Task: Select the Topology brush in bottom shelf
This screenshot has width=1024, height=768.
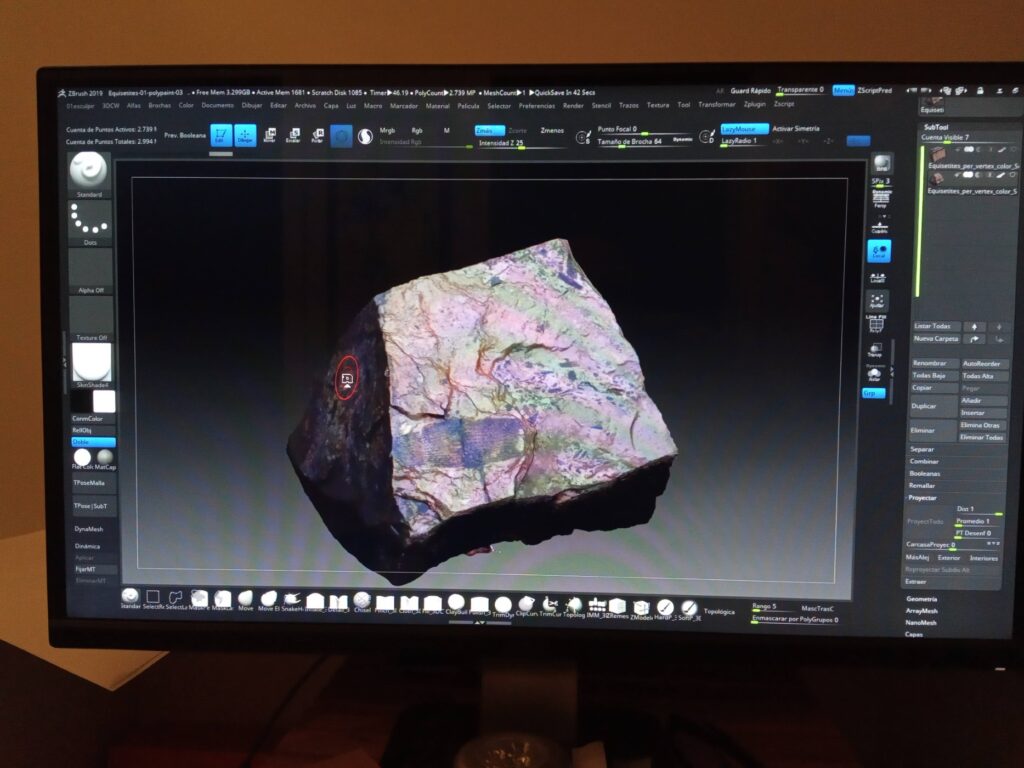Action: click(x=574, y=606)
